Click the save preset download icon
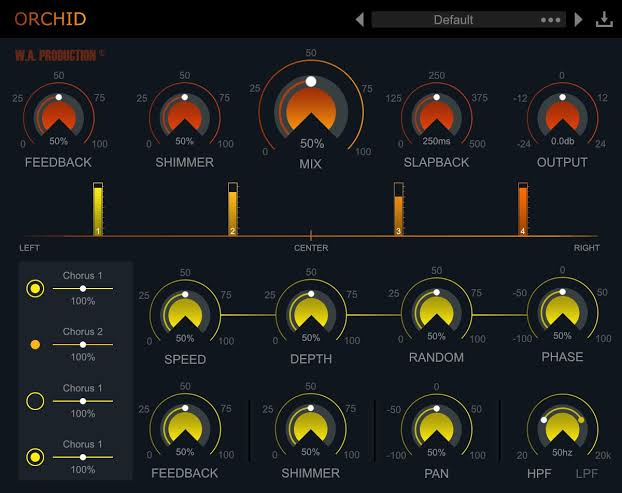 604,20
